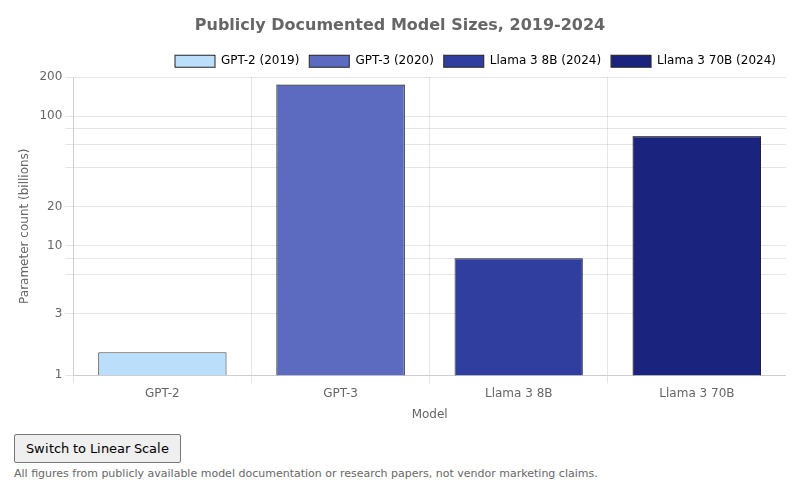Toggle Llama 3 70B (2024) legend swatch

(631, 61)
